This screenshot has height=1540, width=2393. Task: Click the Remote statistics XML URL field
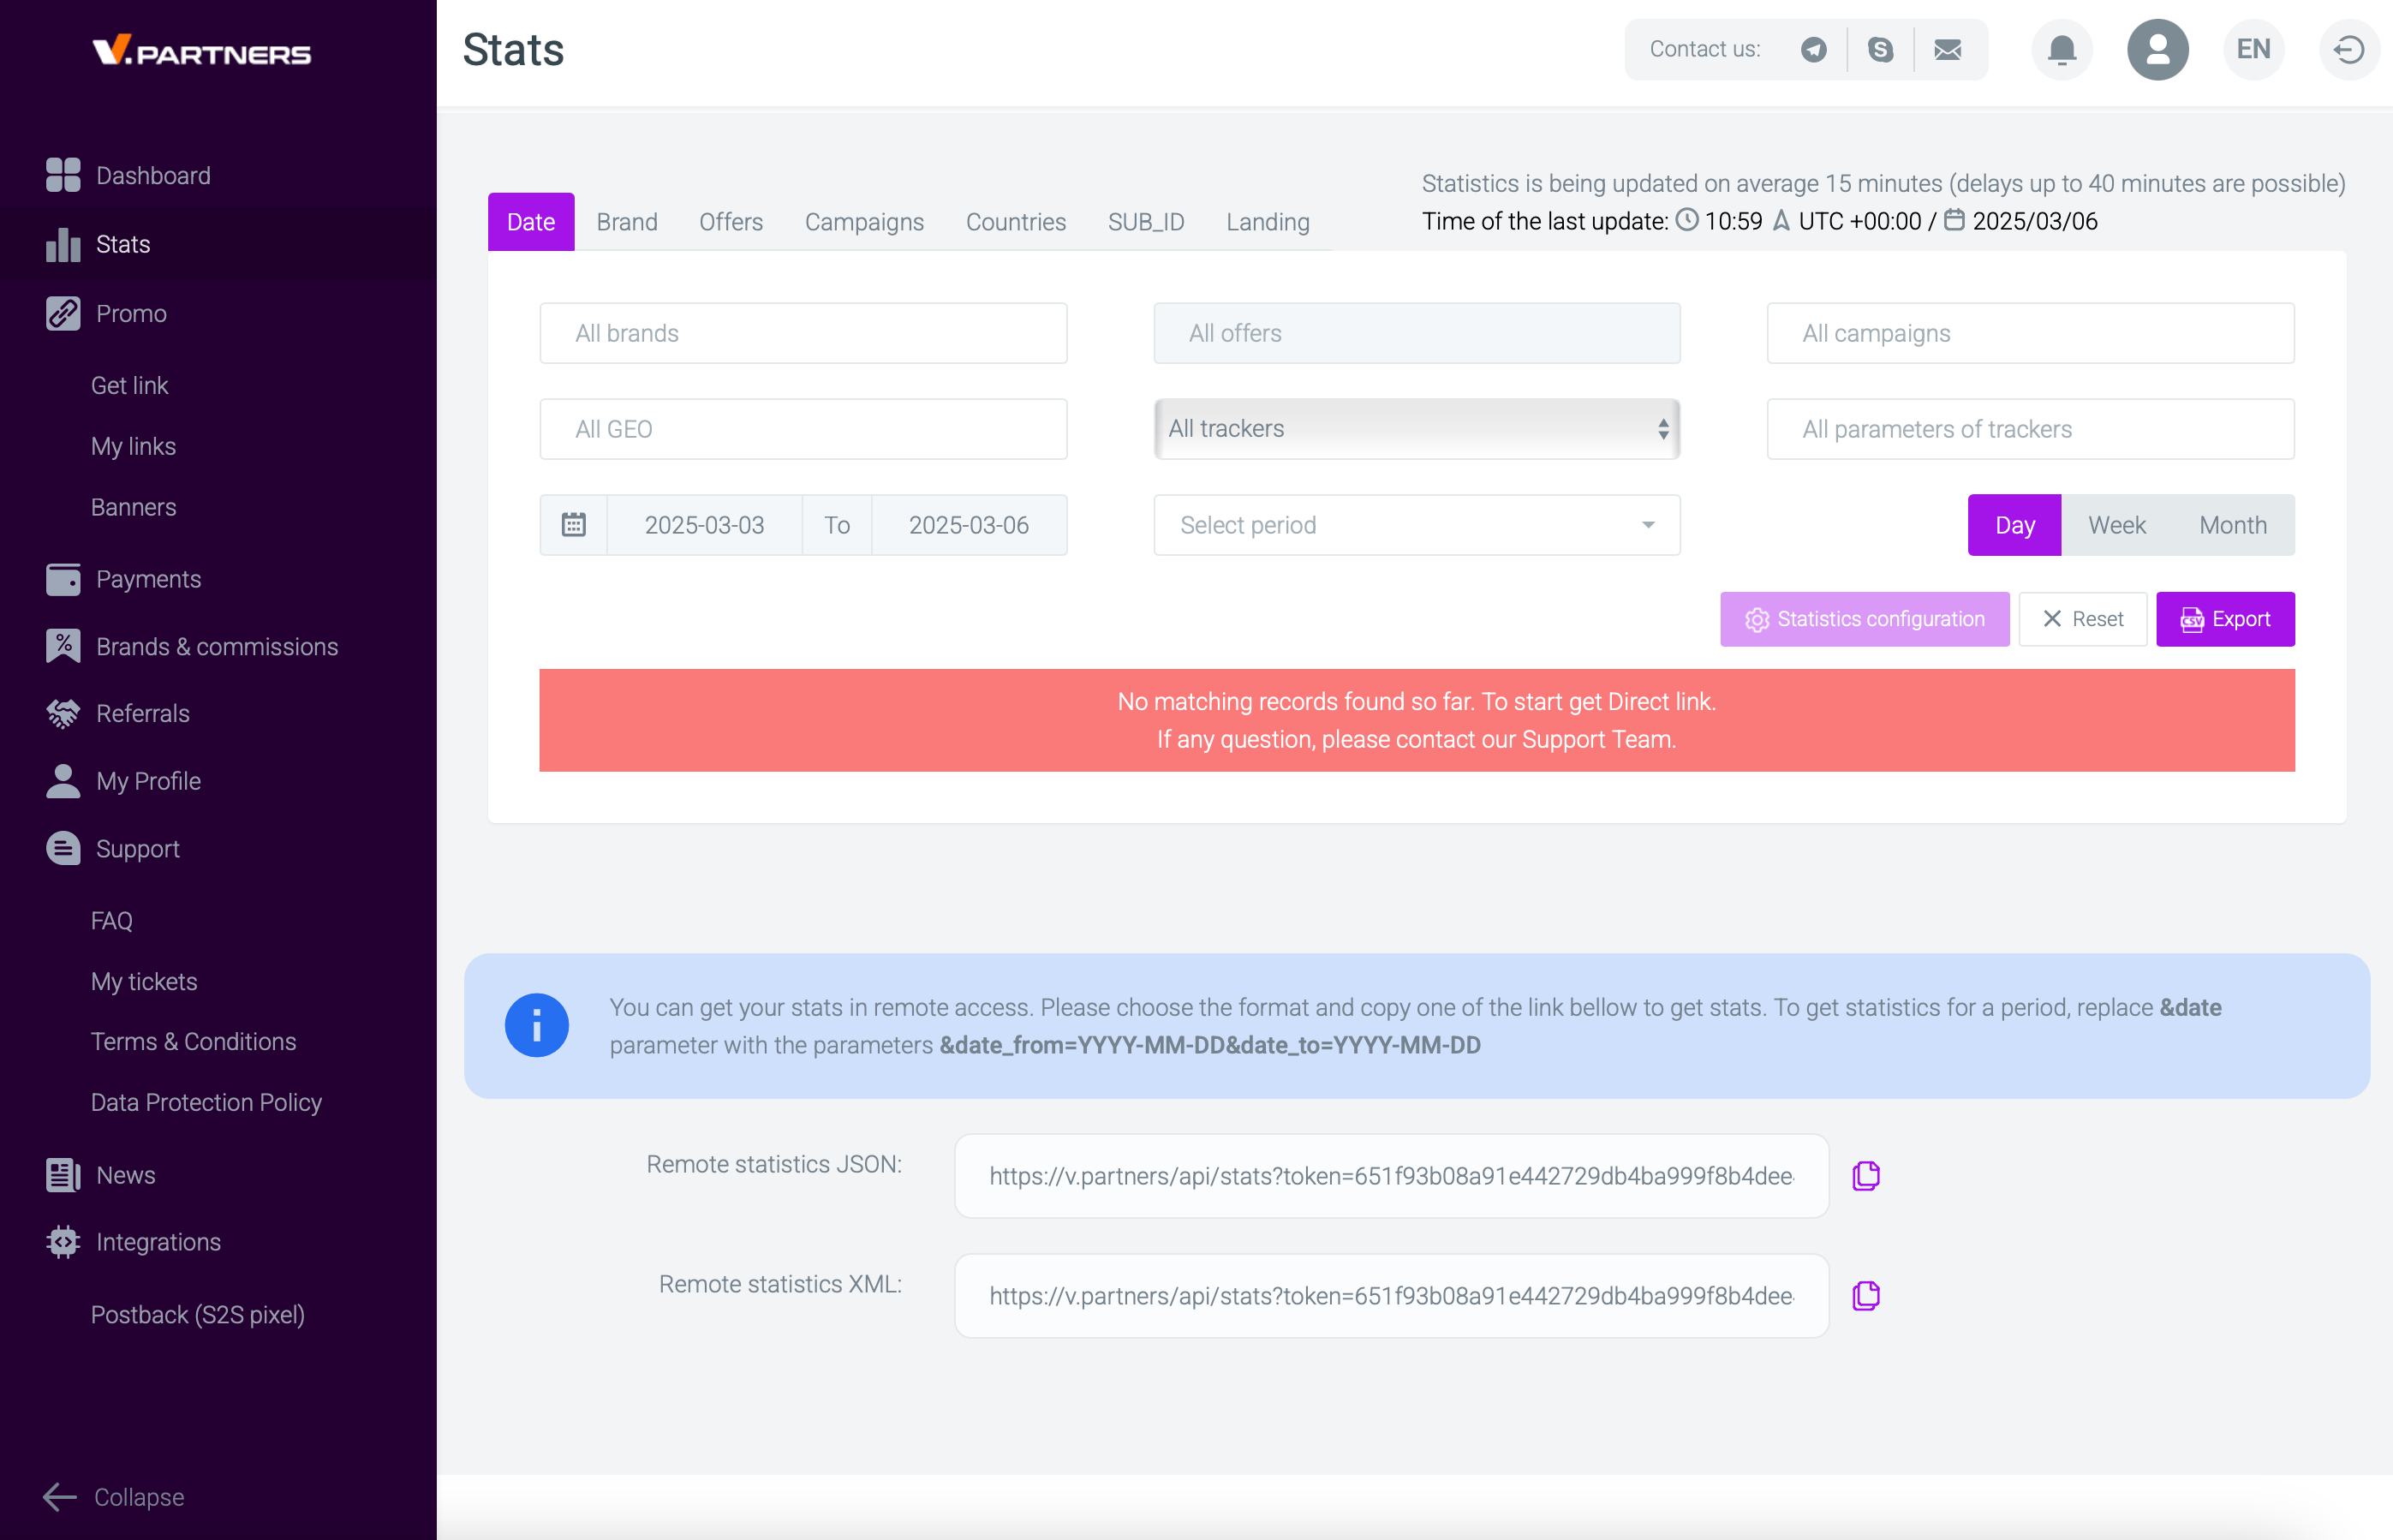click(1391, 1296)
